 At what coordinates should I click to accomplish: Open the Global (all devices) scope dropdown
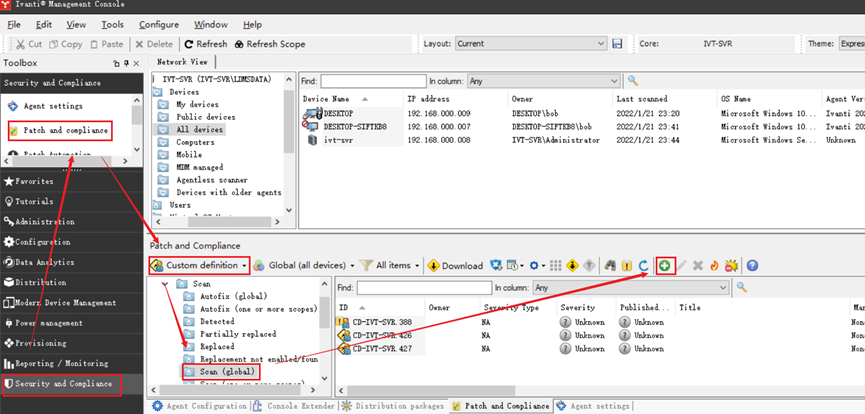pos(305,265)
